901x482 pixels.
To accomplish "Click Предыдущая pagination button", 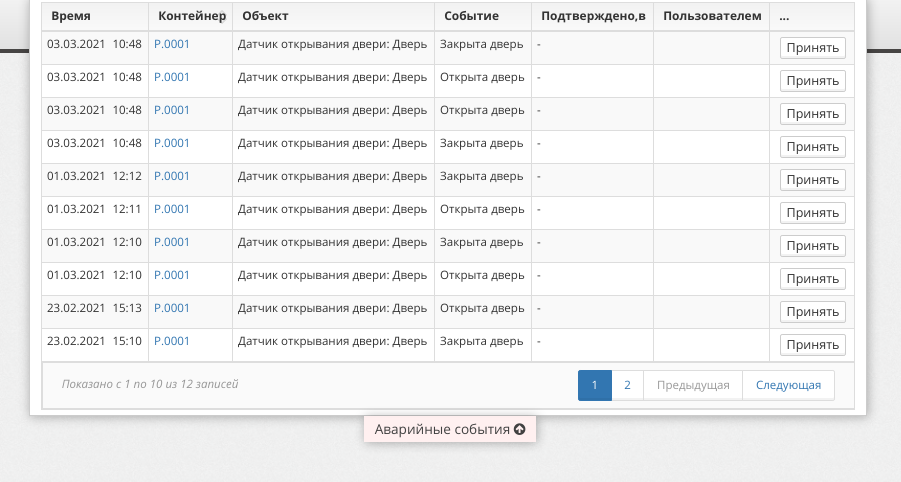I will click(x=692, y=385).
